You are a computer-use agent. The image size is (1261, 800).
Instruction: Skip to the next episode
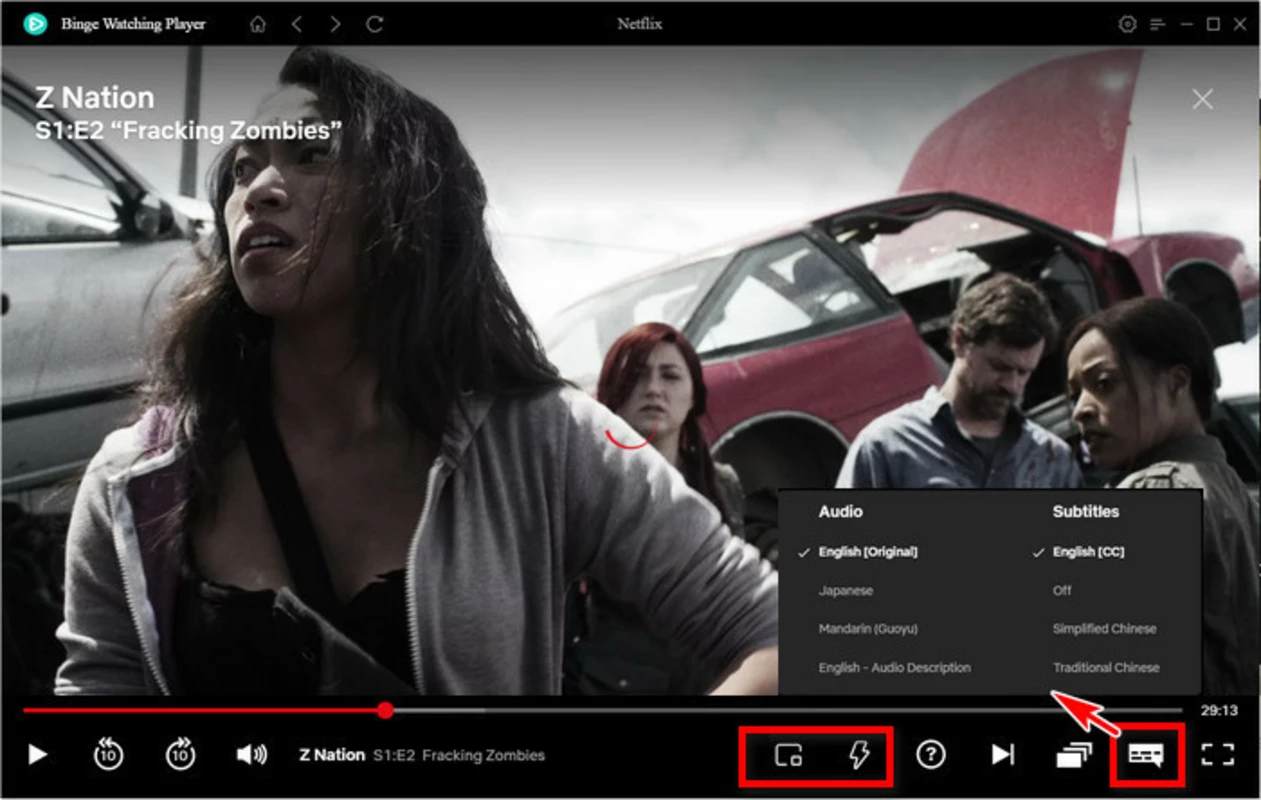pos(1003,755)
